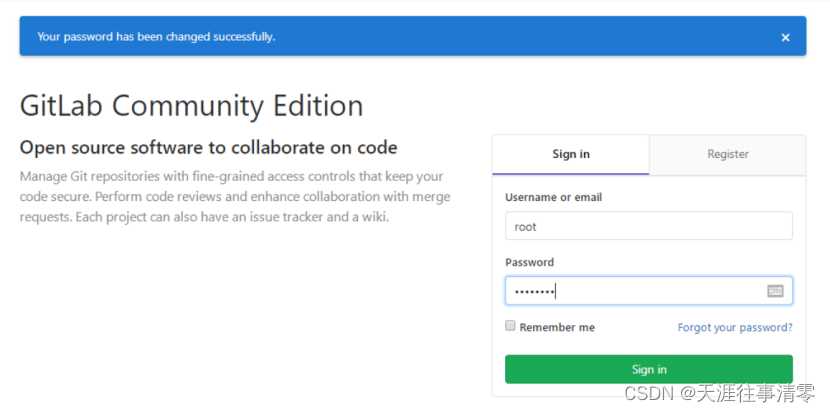Click the green Sign in button
The height and width of the screenshot is (412, 830).
(649, 369)
